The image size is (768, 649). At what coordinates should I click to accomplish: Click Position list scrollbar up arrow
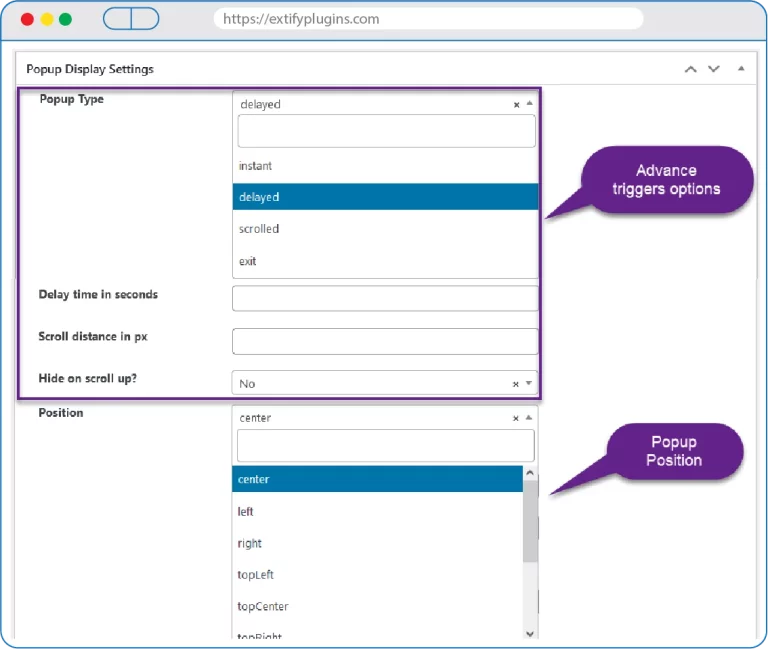point(530,473)
